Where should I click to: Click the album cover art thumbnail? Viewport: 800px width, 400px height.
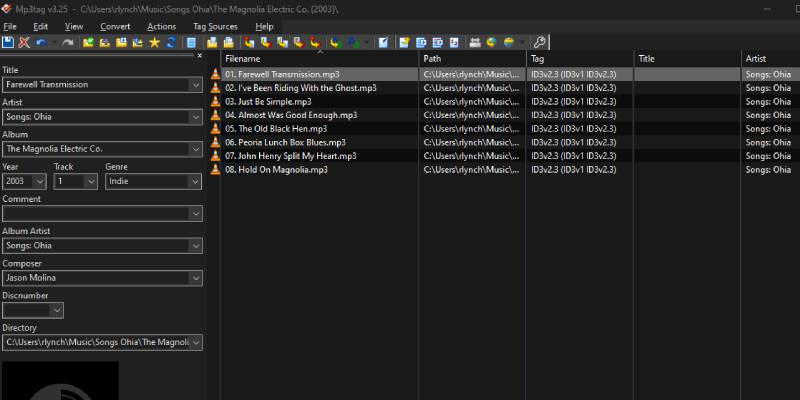(x=60, y=381)
